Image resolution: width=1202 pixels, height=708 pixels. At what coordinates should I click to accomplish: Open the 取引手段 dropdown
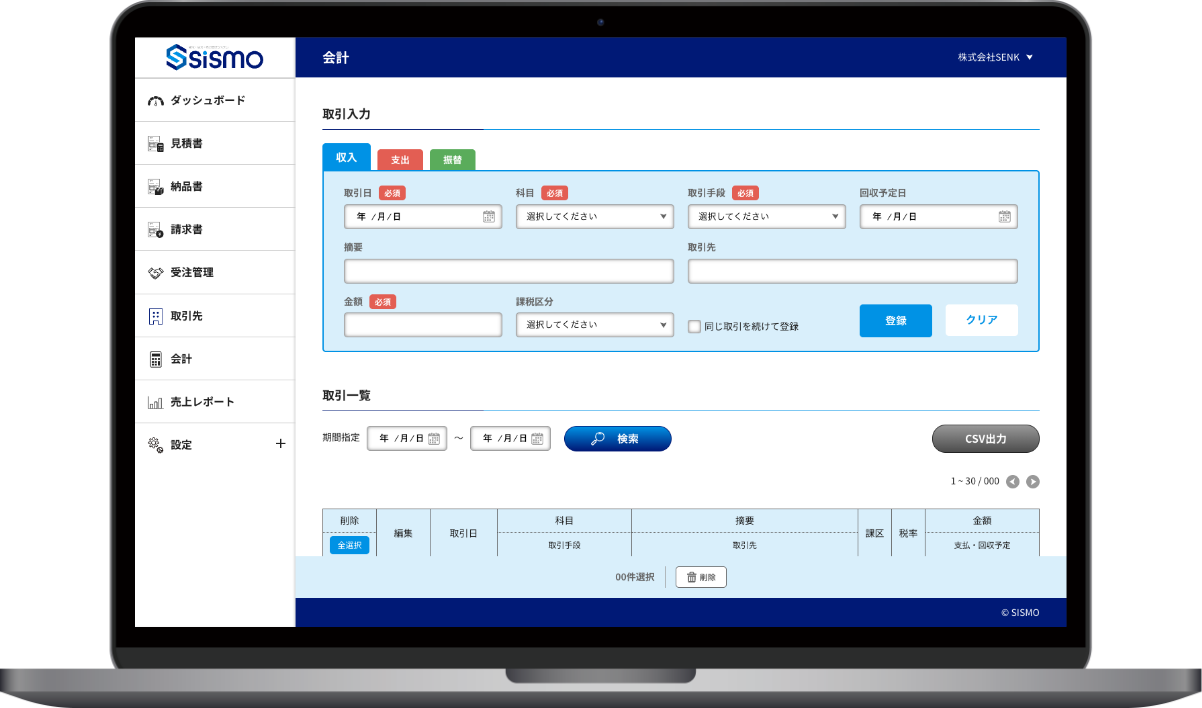pyautogui.click(x=766, y=217)
